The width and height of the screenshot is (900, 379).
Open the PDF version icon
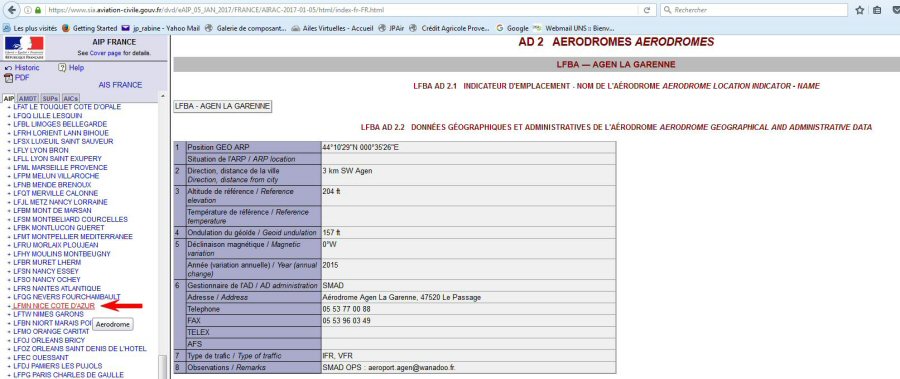pos(9,78)
